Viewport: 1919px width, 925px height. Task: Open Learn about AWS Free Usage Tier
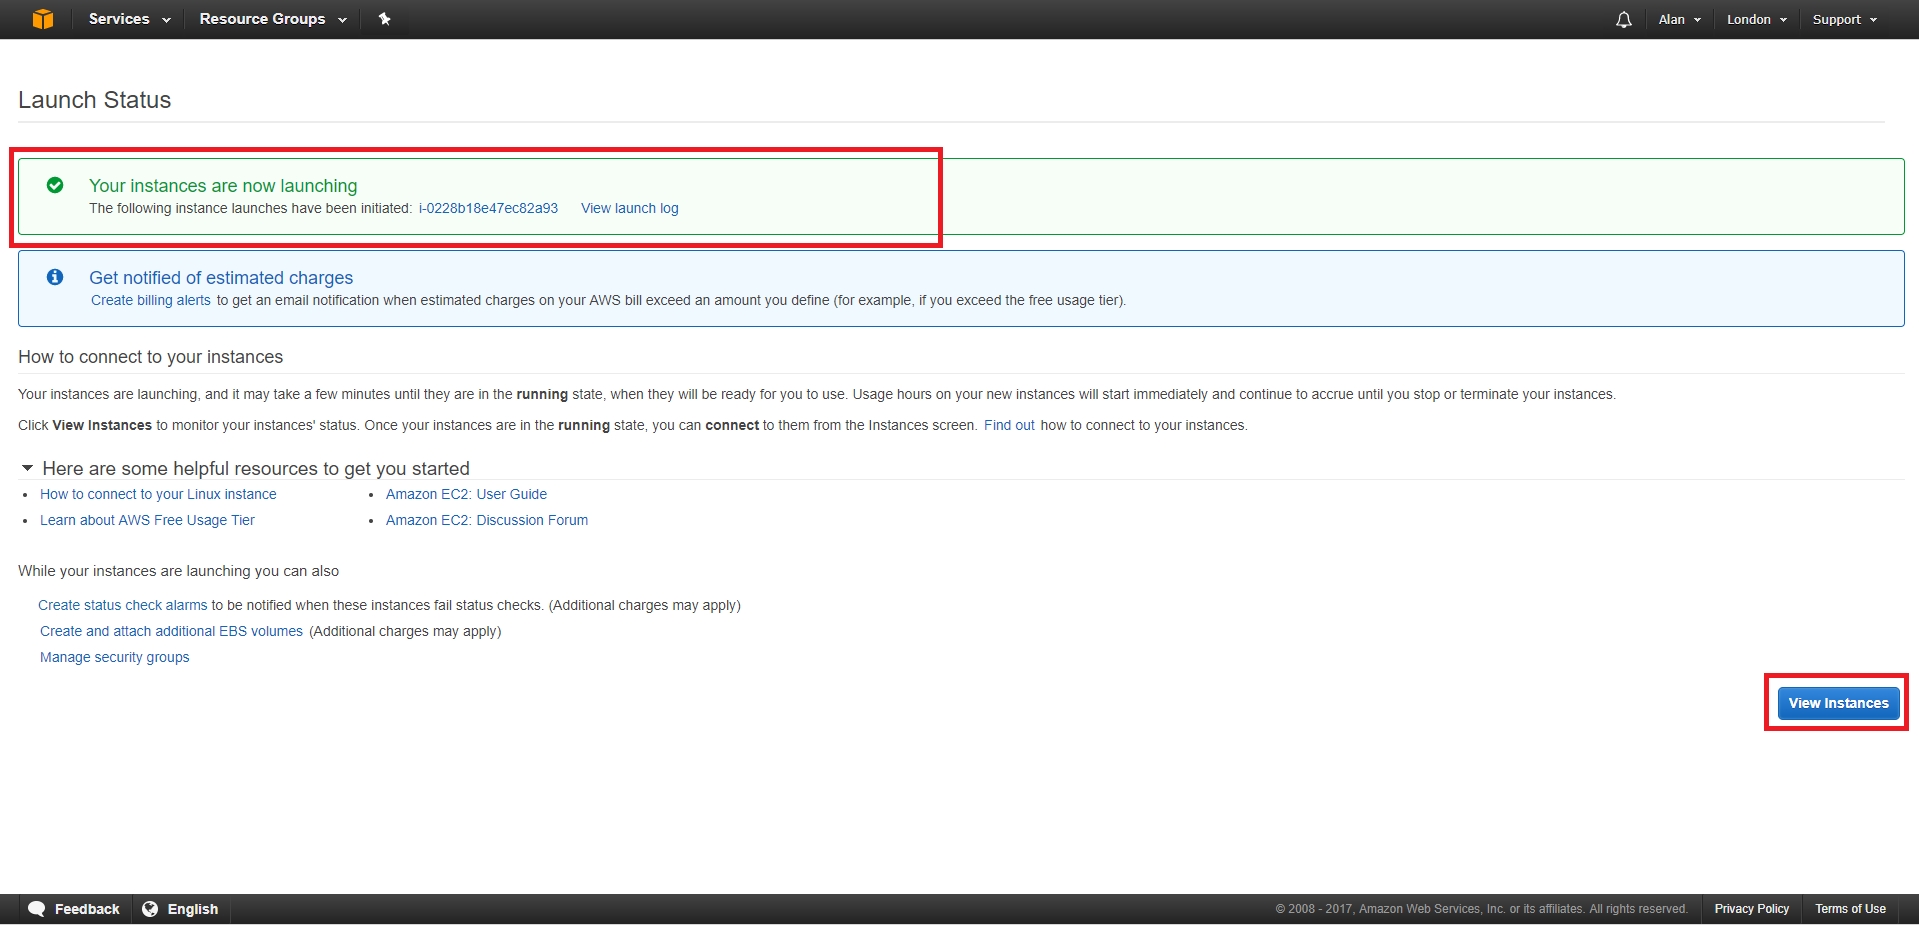(147, 520)
